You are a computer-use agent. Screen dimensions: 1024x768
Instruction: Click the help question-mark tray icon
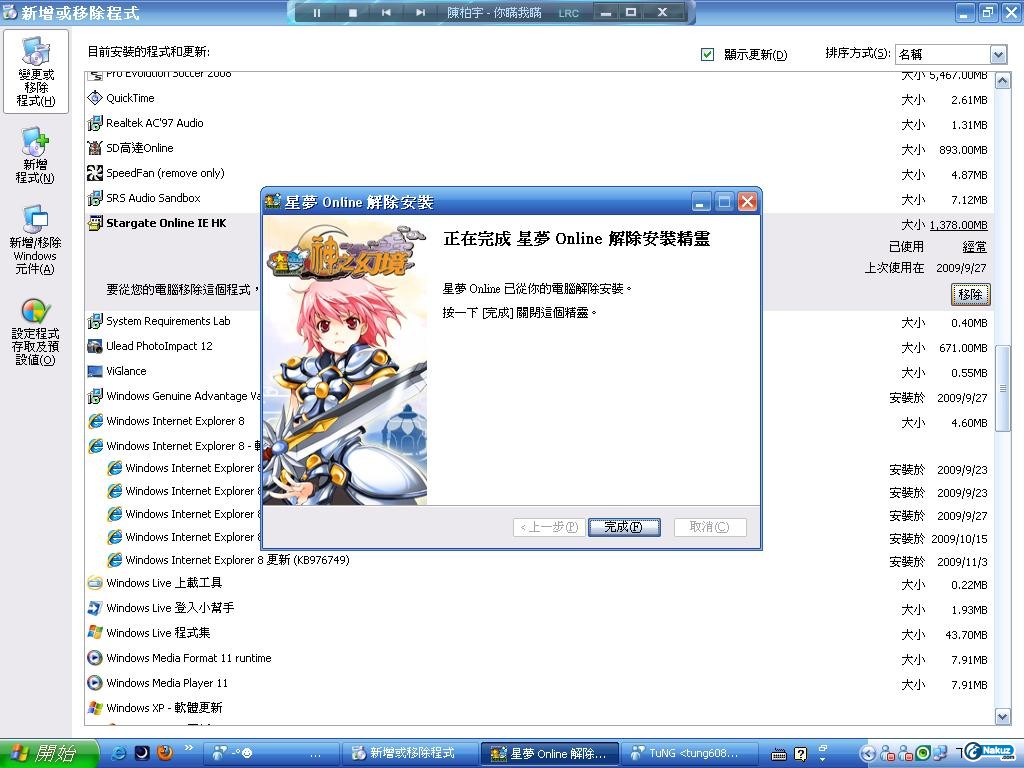click(801, 754)
